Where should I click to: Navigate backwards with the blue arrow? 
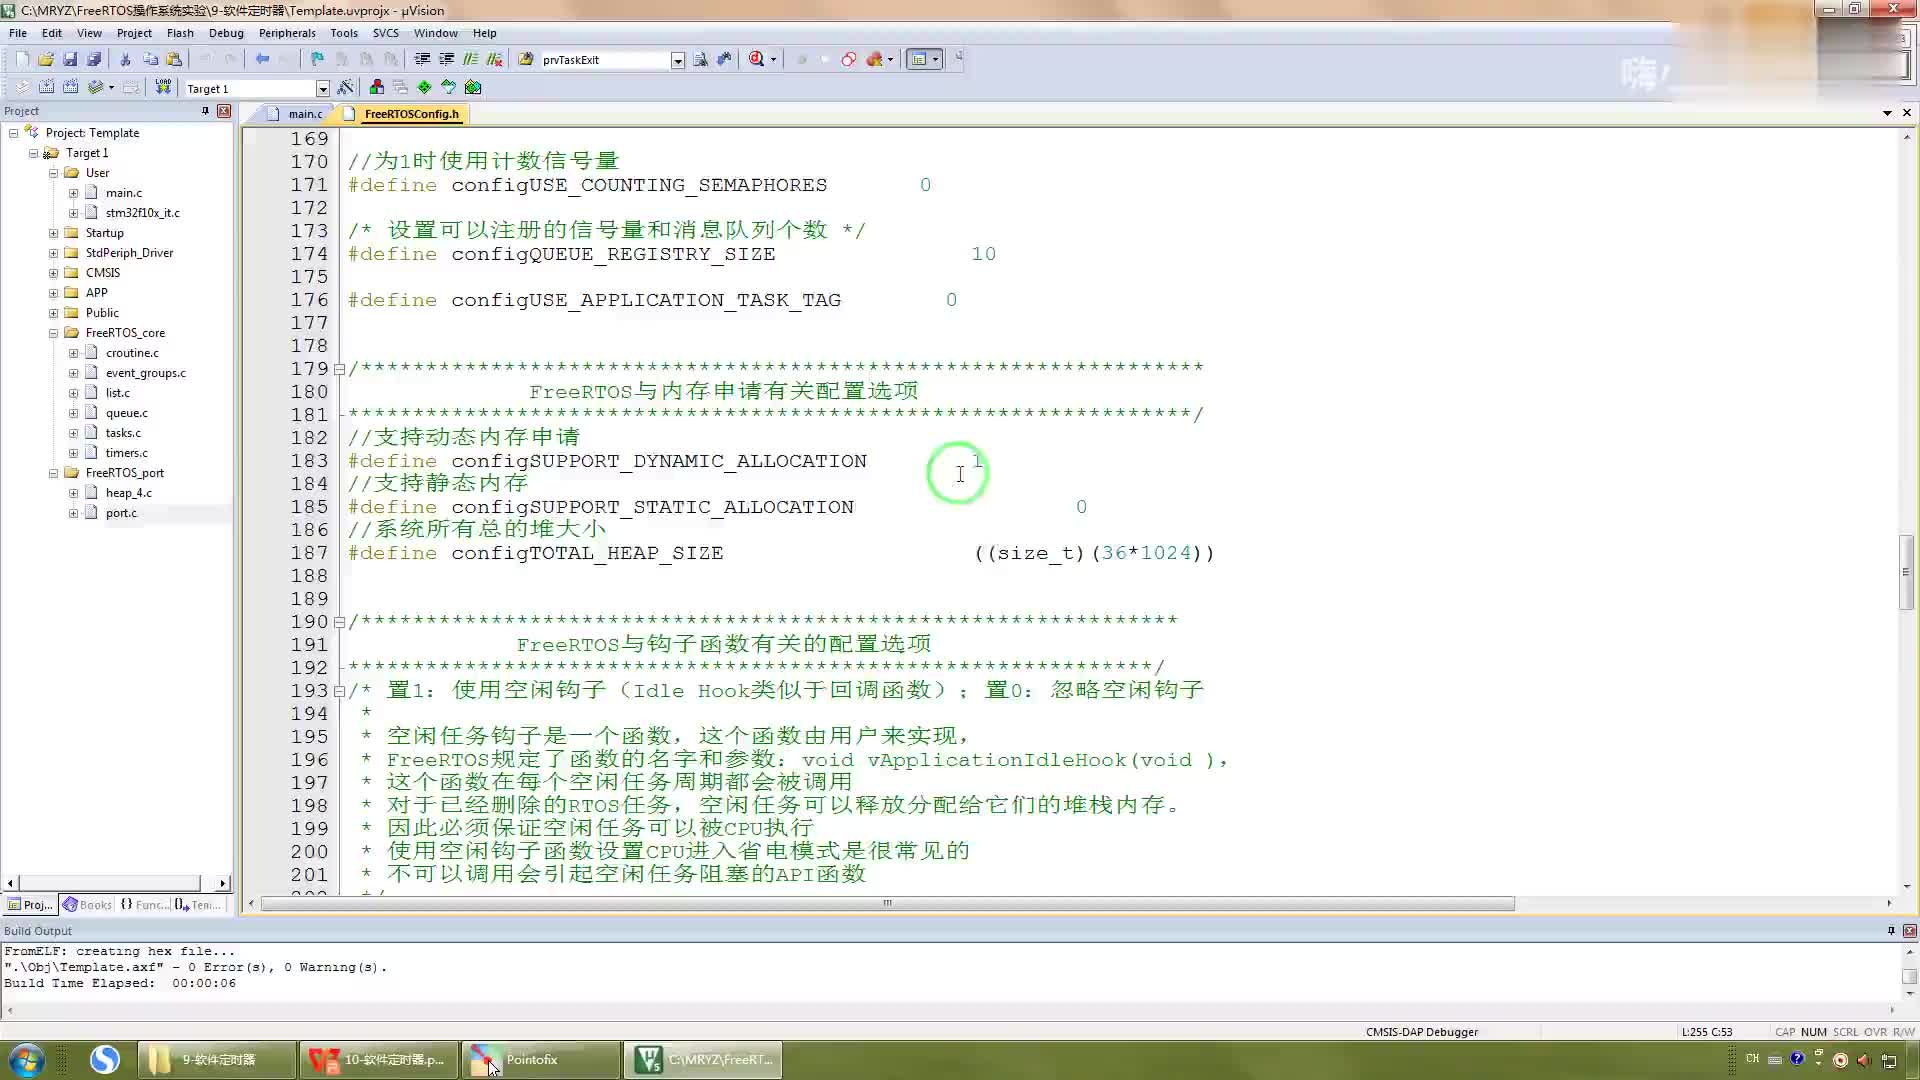coord(262,59)
